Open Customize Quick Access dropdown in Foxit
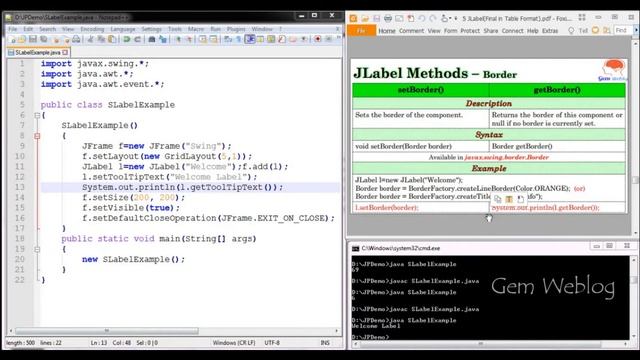640x360 pixels. tap(456, 18)
